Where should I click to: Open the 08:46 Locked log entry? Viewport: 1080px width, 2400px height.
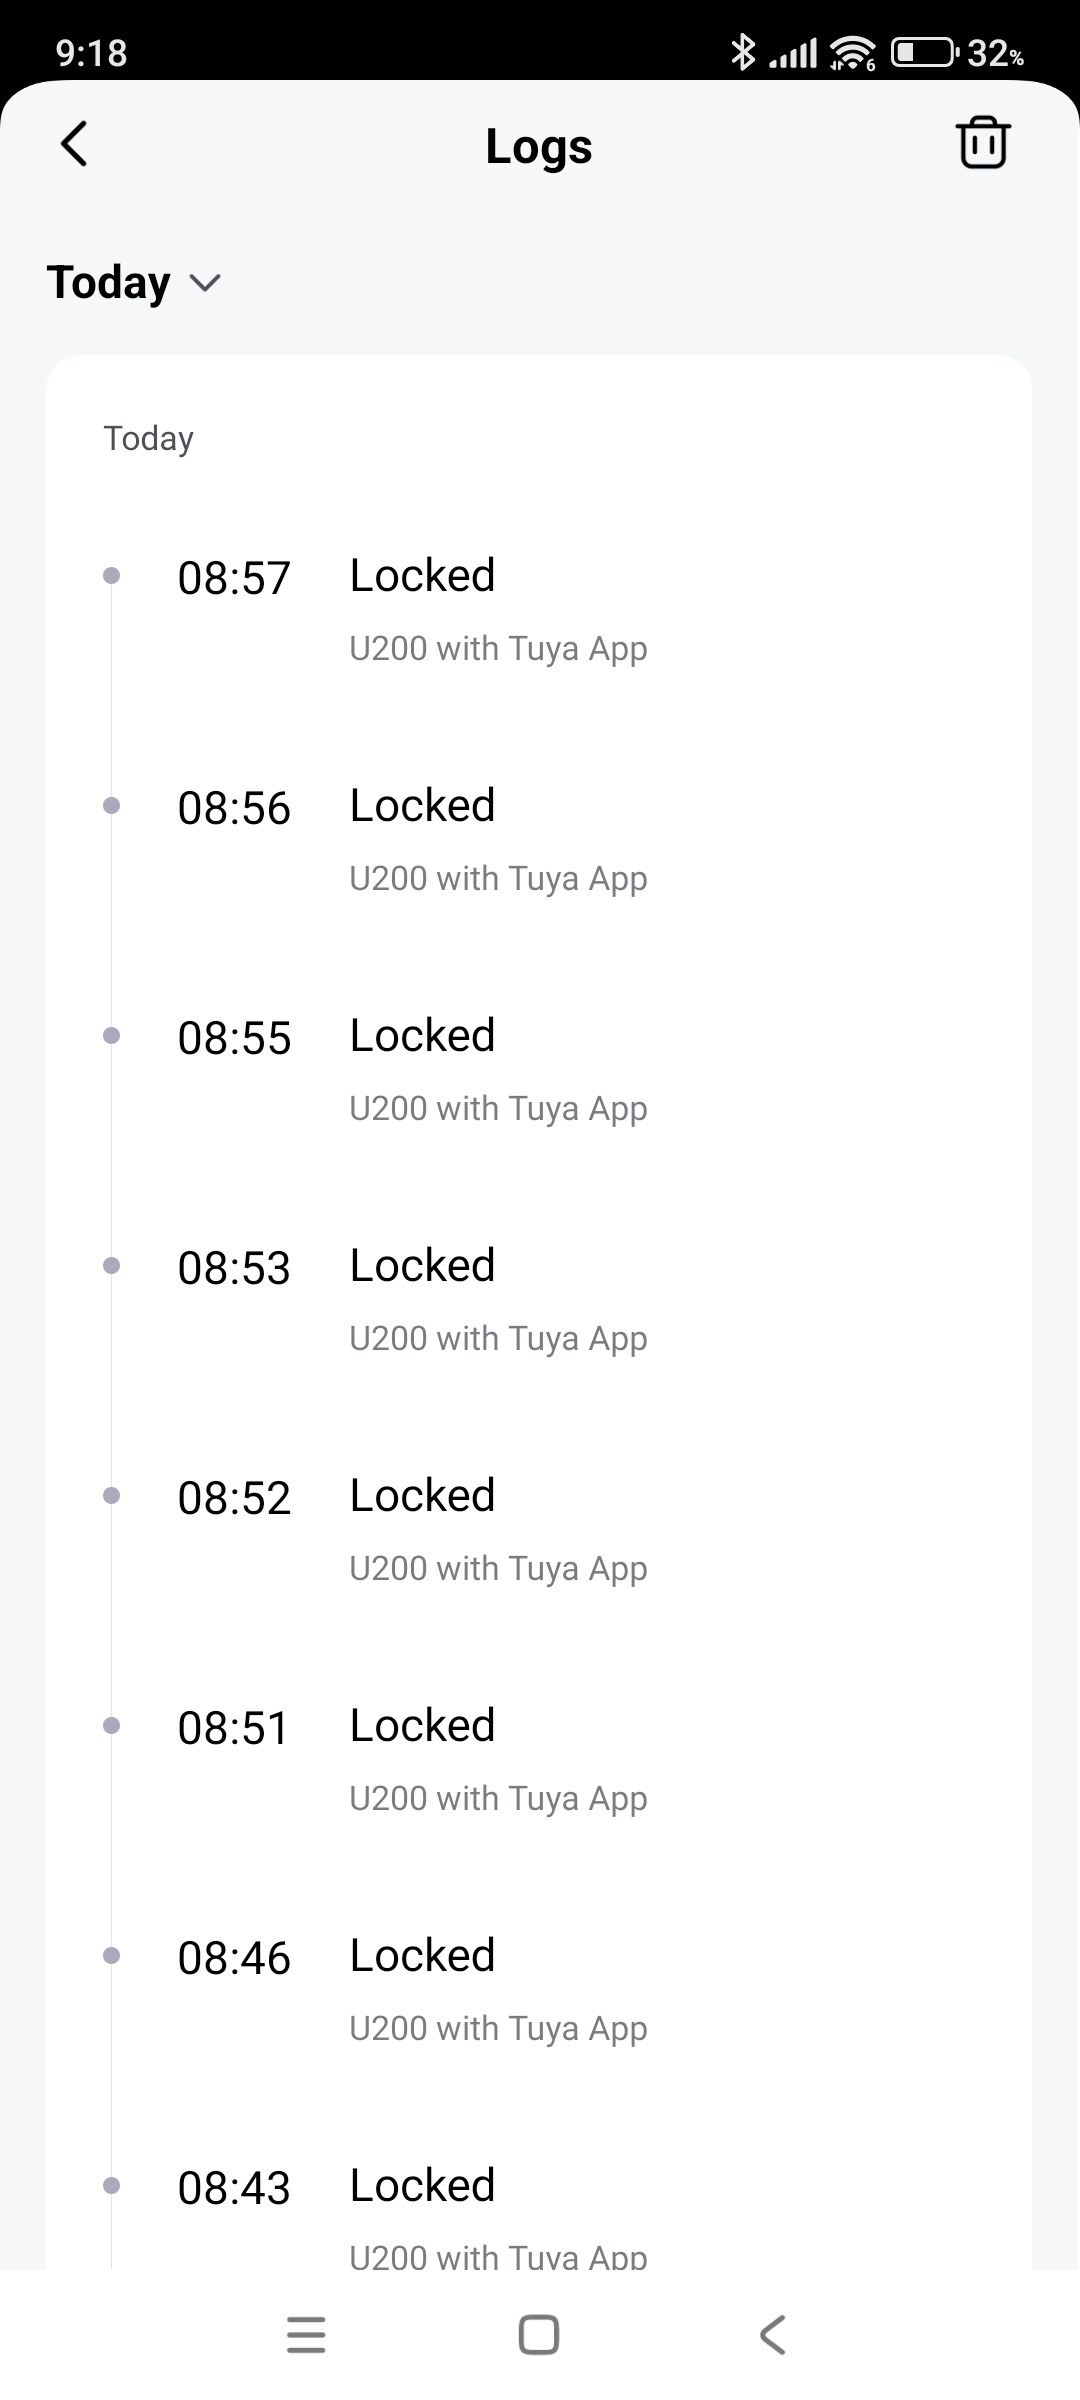(422, 1956)
